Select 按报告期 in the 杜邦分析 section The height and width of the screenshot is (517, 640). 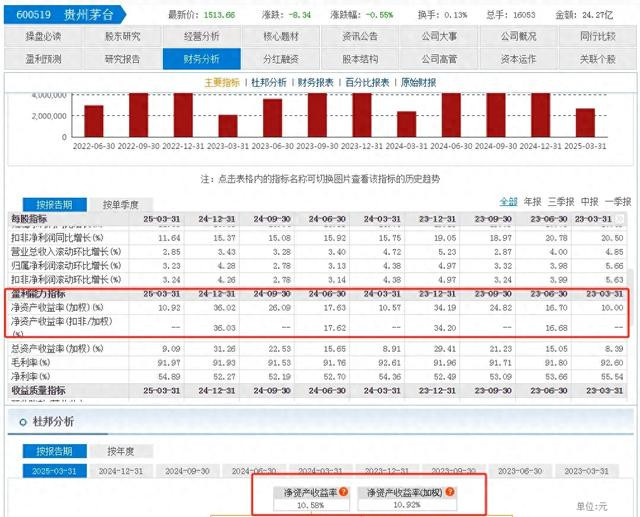[55, 451]
